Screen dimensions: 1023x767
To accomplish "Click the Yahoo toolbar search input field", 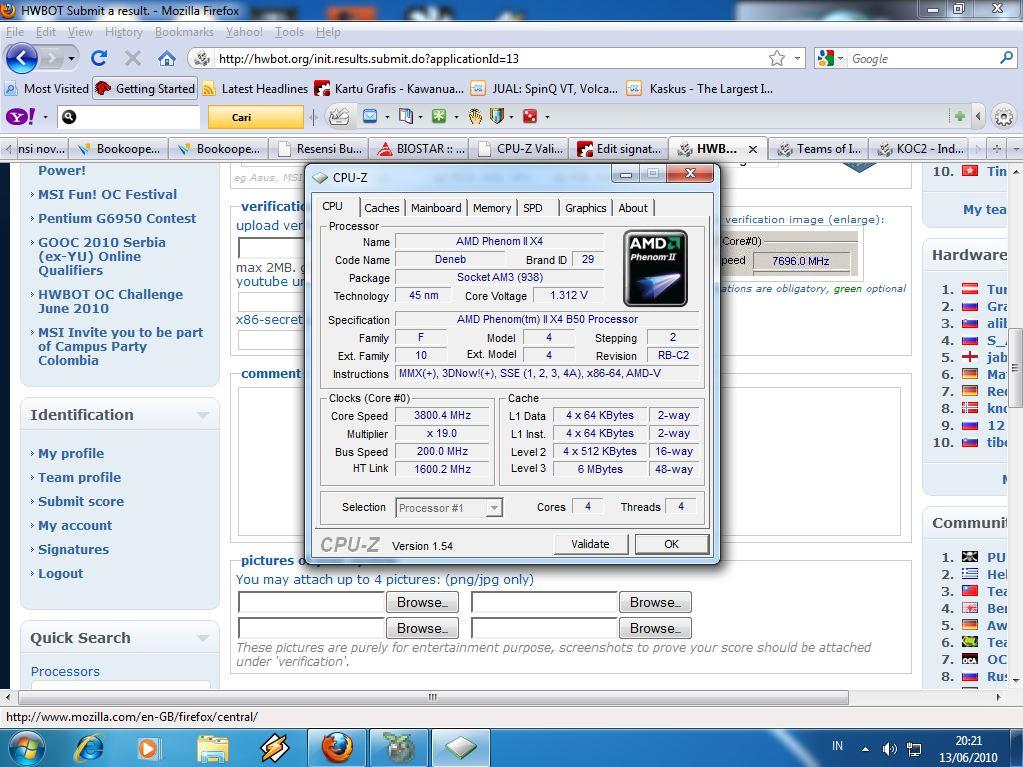I will pos(128,117).
